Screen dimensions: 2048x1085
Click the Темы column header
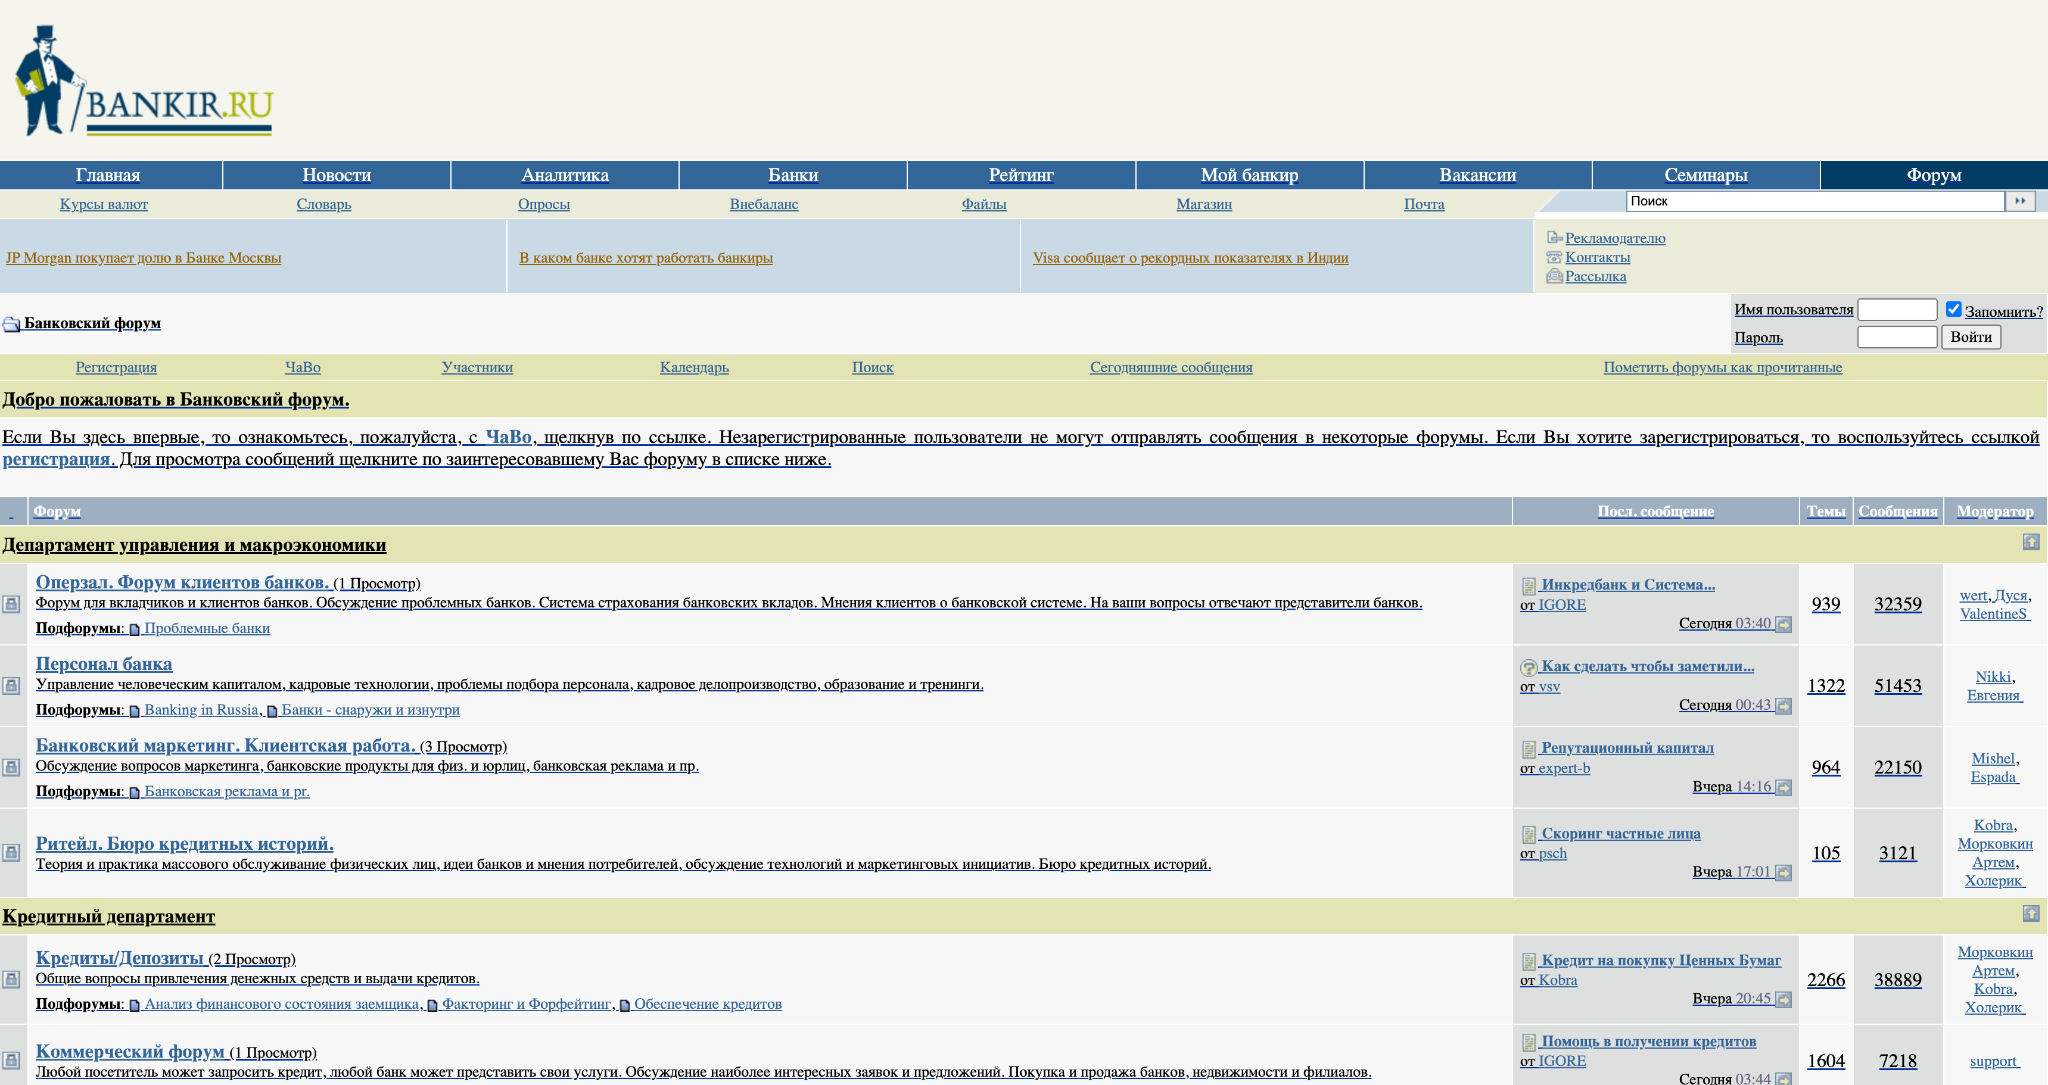pos(1826,511)
